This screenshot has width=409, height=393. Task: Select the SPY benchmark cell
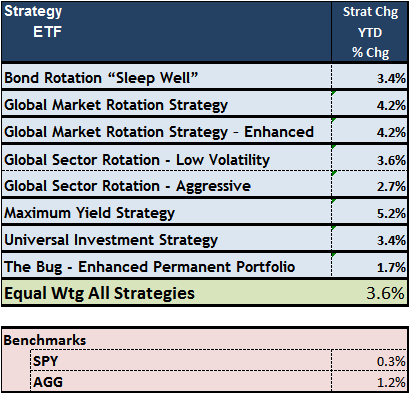[181, 360]
